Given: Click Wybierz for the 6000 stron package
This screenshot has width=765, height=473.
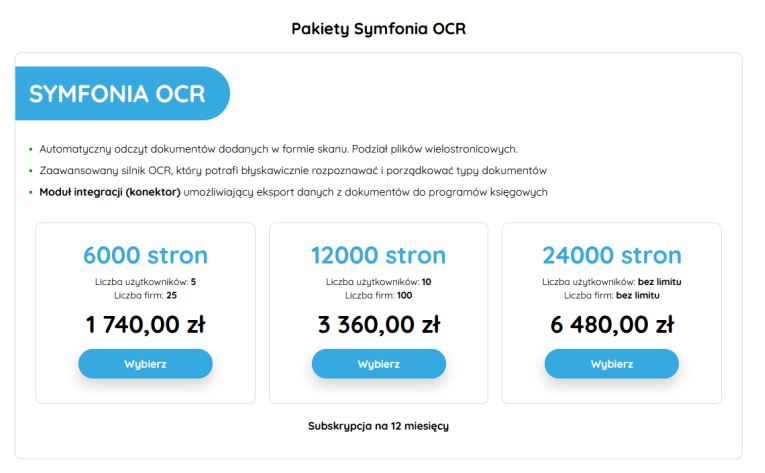Looking at the screenshot, I should coord(145,364).
